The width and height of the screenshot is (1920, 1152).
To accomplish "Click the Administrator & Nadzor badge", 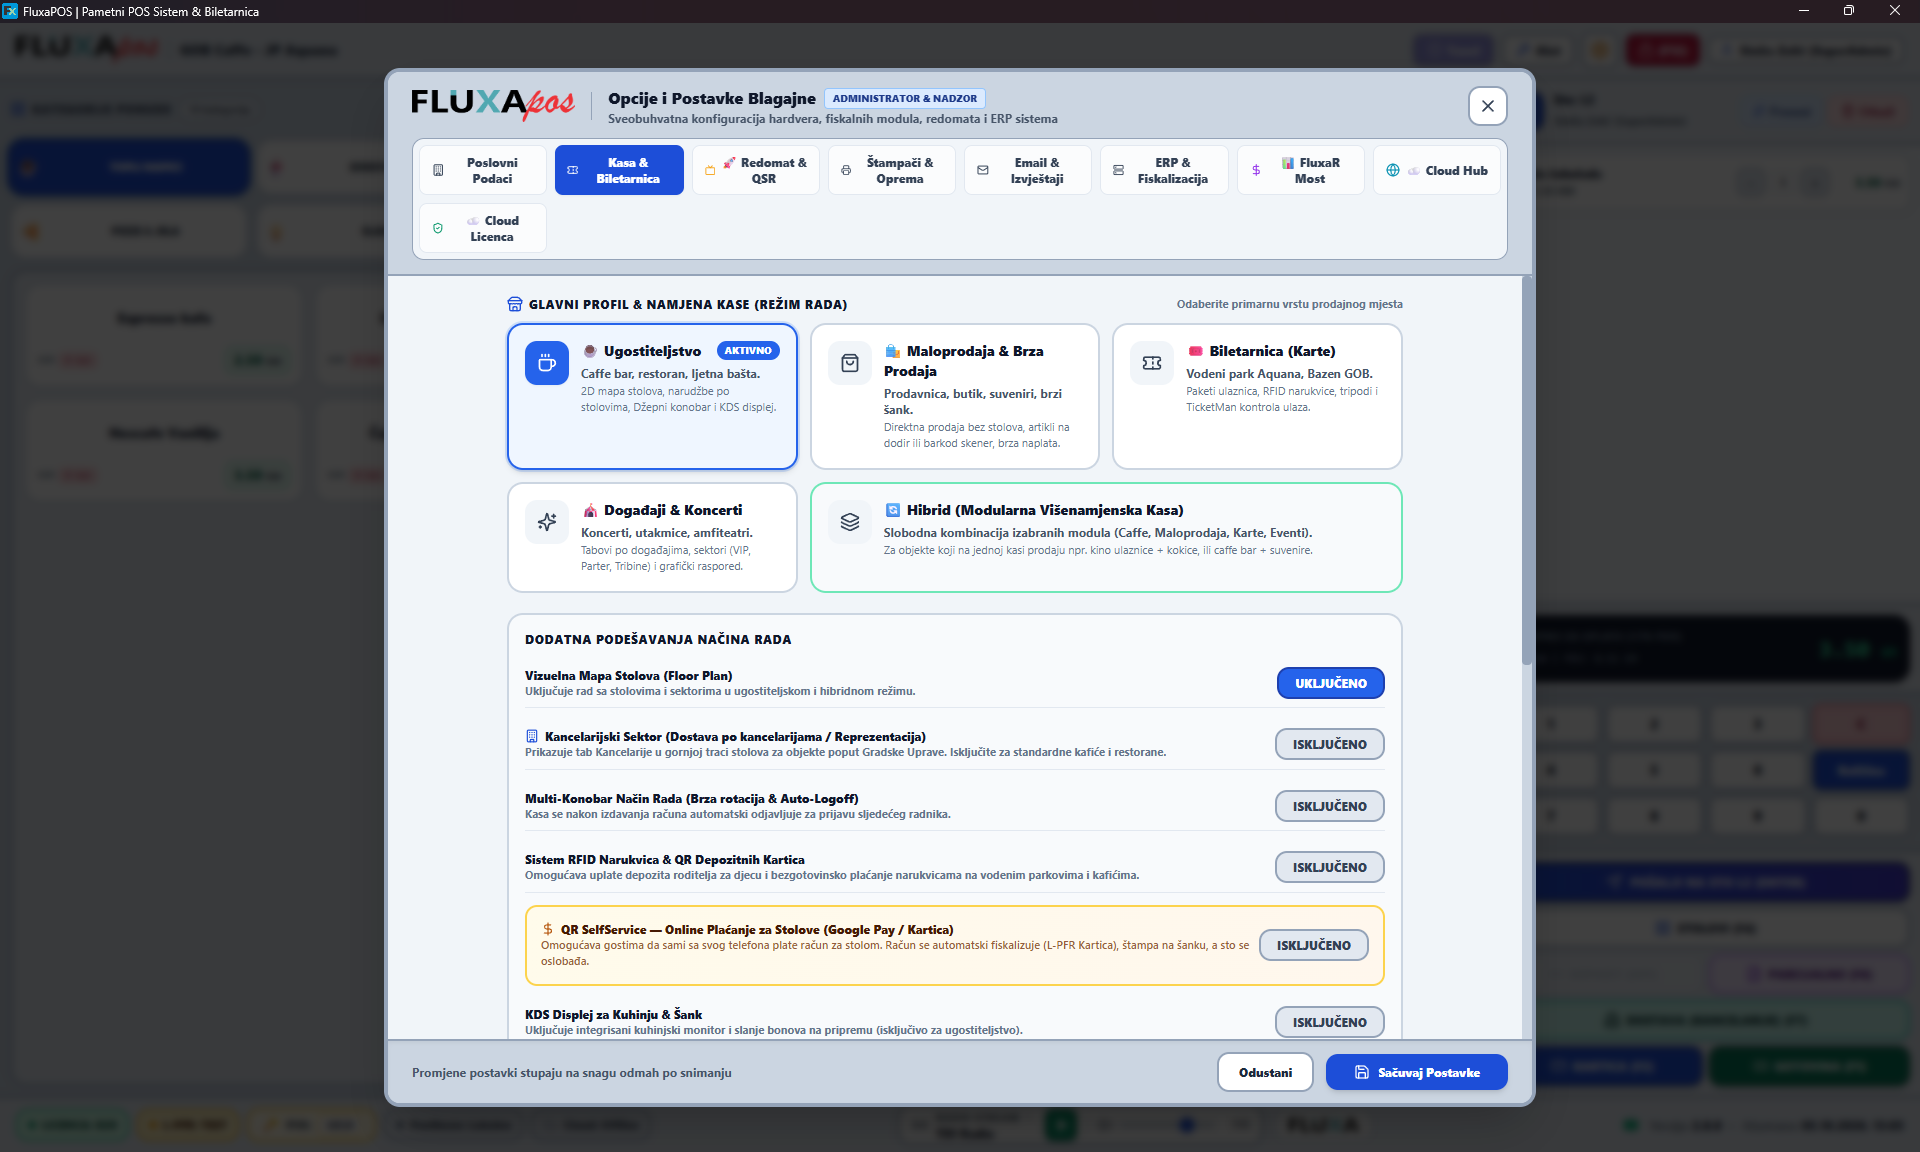I will [904, 98].
